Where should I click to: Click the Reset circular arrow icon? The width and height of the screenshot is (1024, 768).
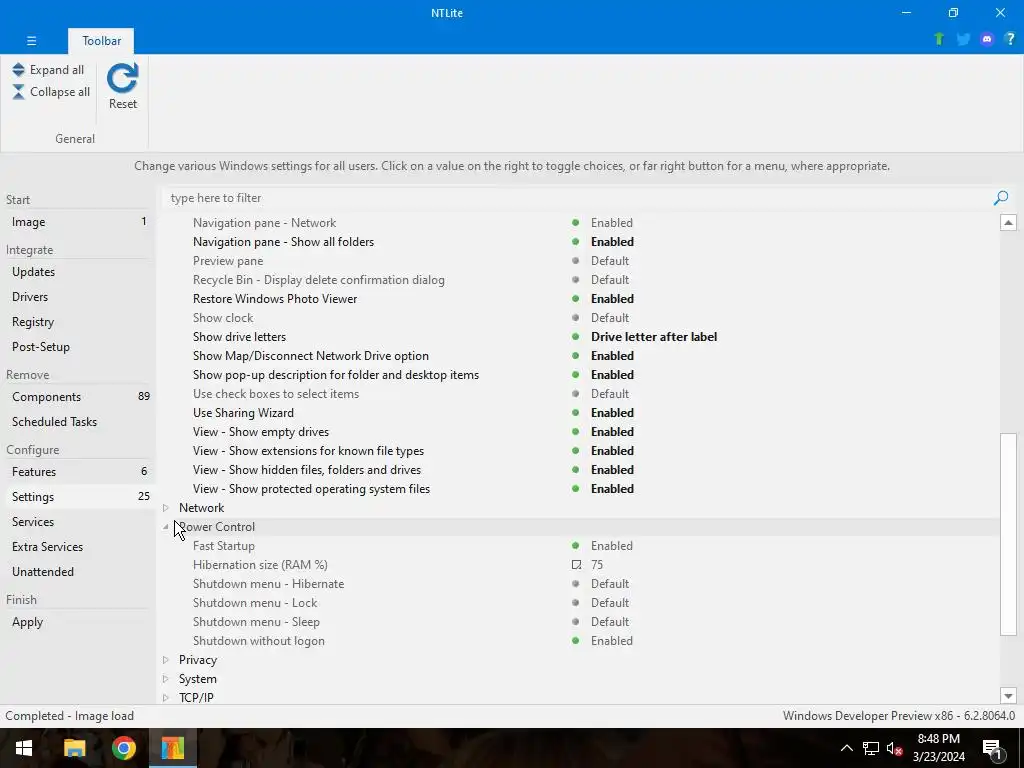(123, 78)
